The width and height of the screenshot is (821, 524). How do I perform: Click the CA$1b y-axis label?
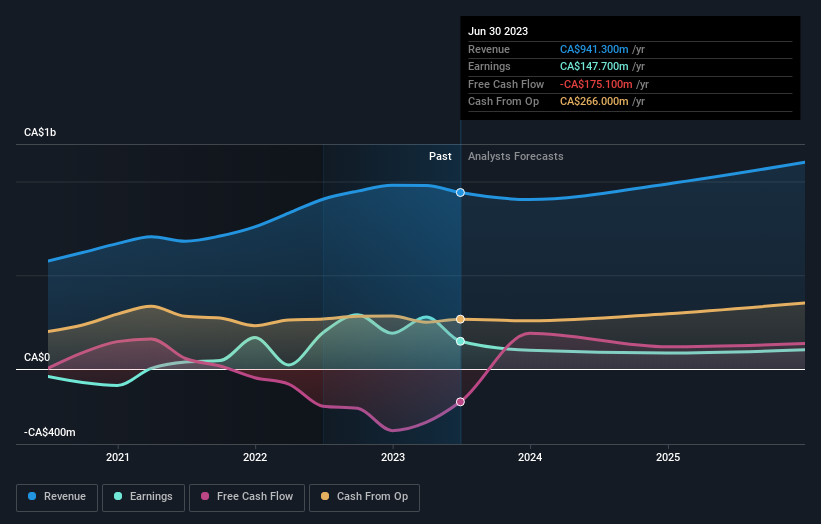tap(40, 132)
